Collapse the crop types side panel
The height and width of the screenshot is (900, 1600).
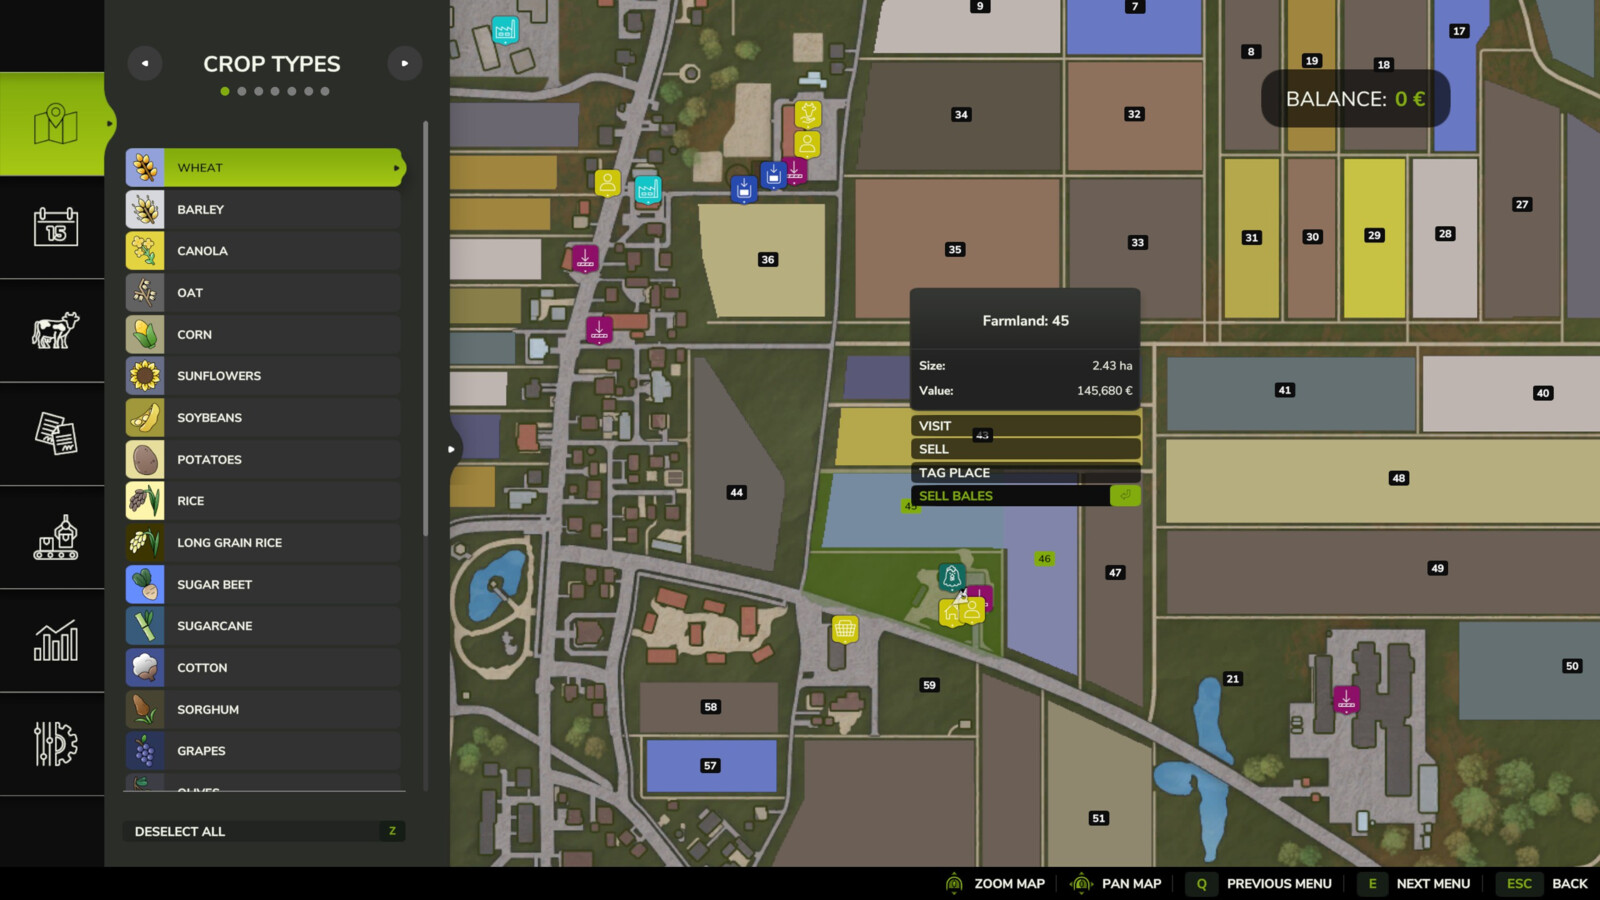coord(451,449)
